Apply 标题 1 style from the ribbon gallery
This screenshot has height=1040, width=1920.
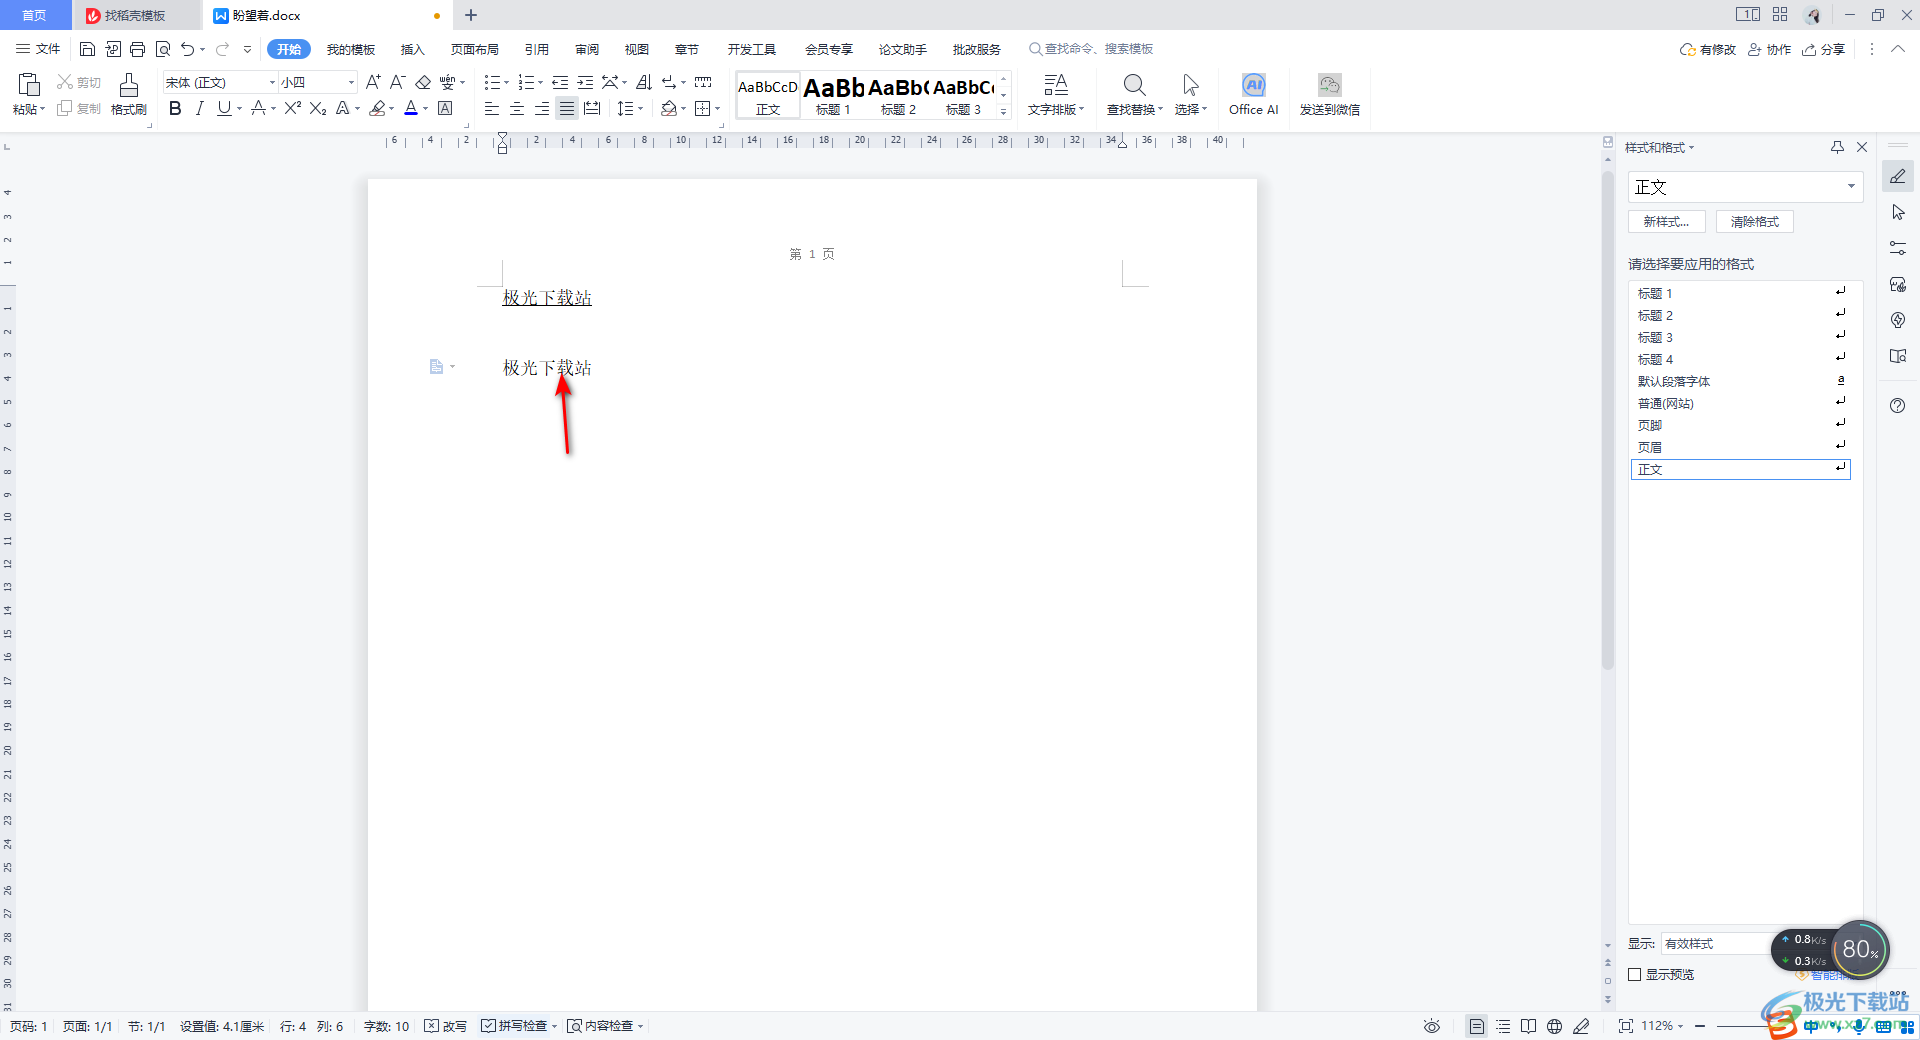coord(833,95)
